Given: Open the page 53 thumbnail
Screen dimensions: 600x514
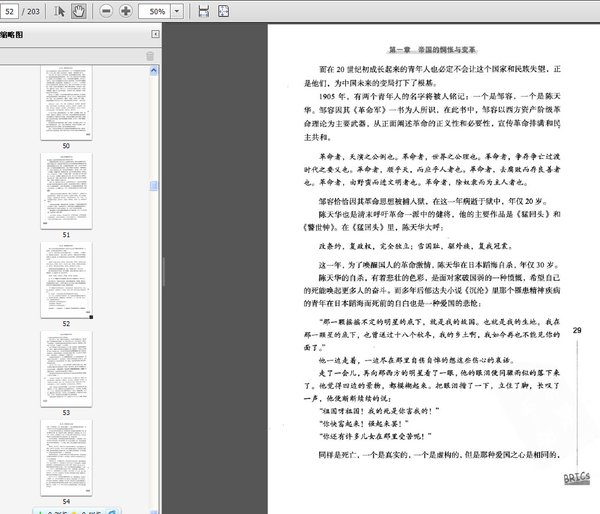Looking at the screenshot, I should 66,369.
